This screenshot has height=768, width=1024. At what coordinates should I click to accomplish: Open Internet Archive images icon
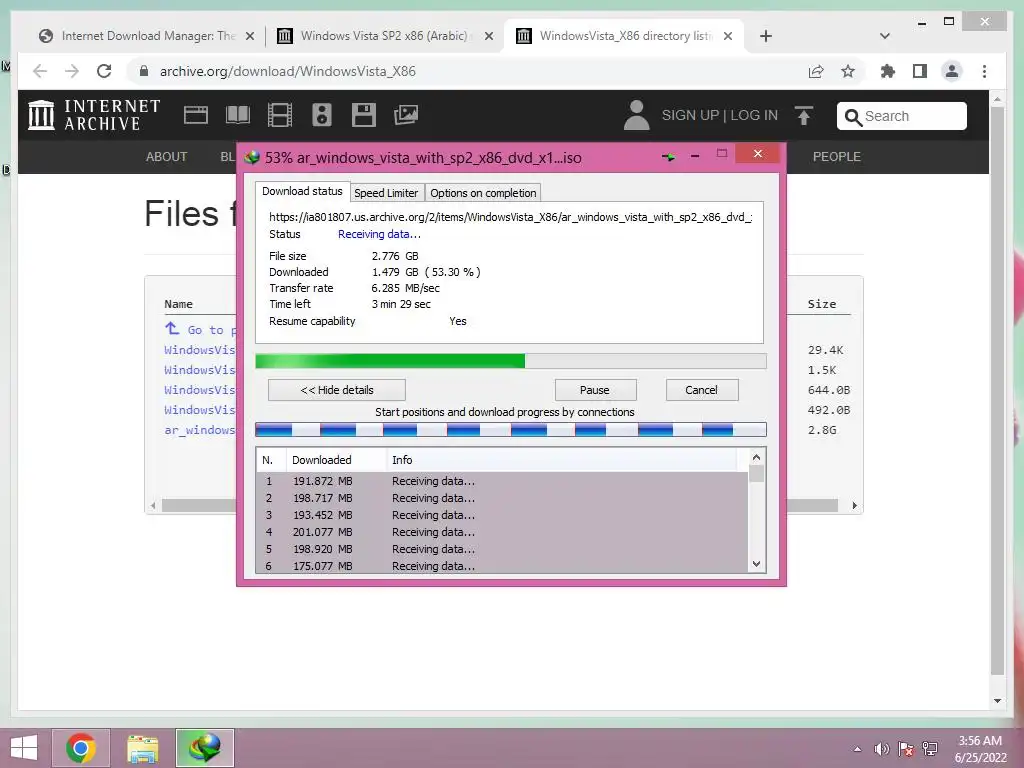click(406, 115)
